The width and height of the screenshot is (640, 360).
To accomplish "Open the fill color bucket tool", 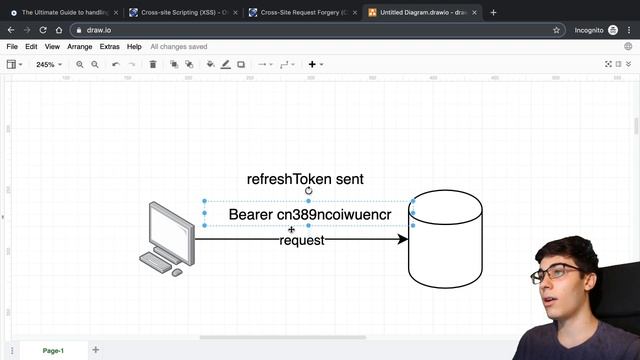I will tap(210, 64).
